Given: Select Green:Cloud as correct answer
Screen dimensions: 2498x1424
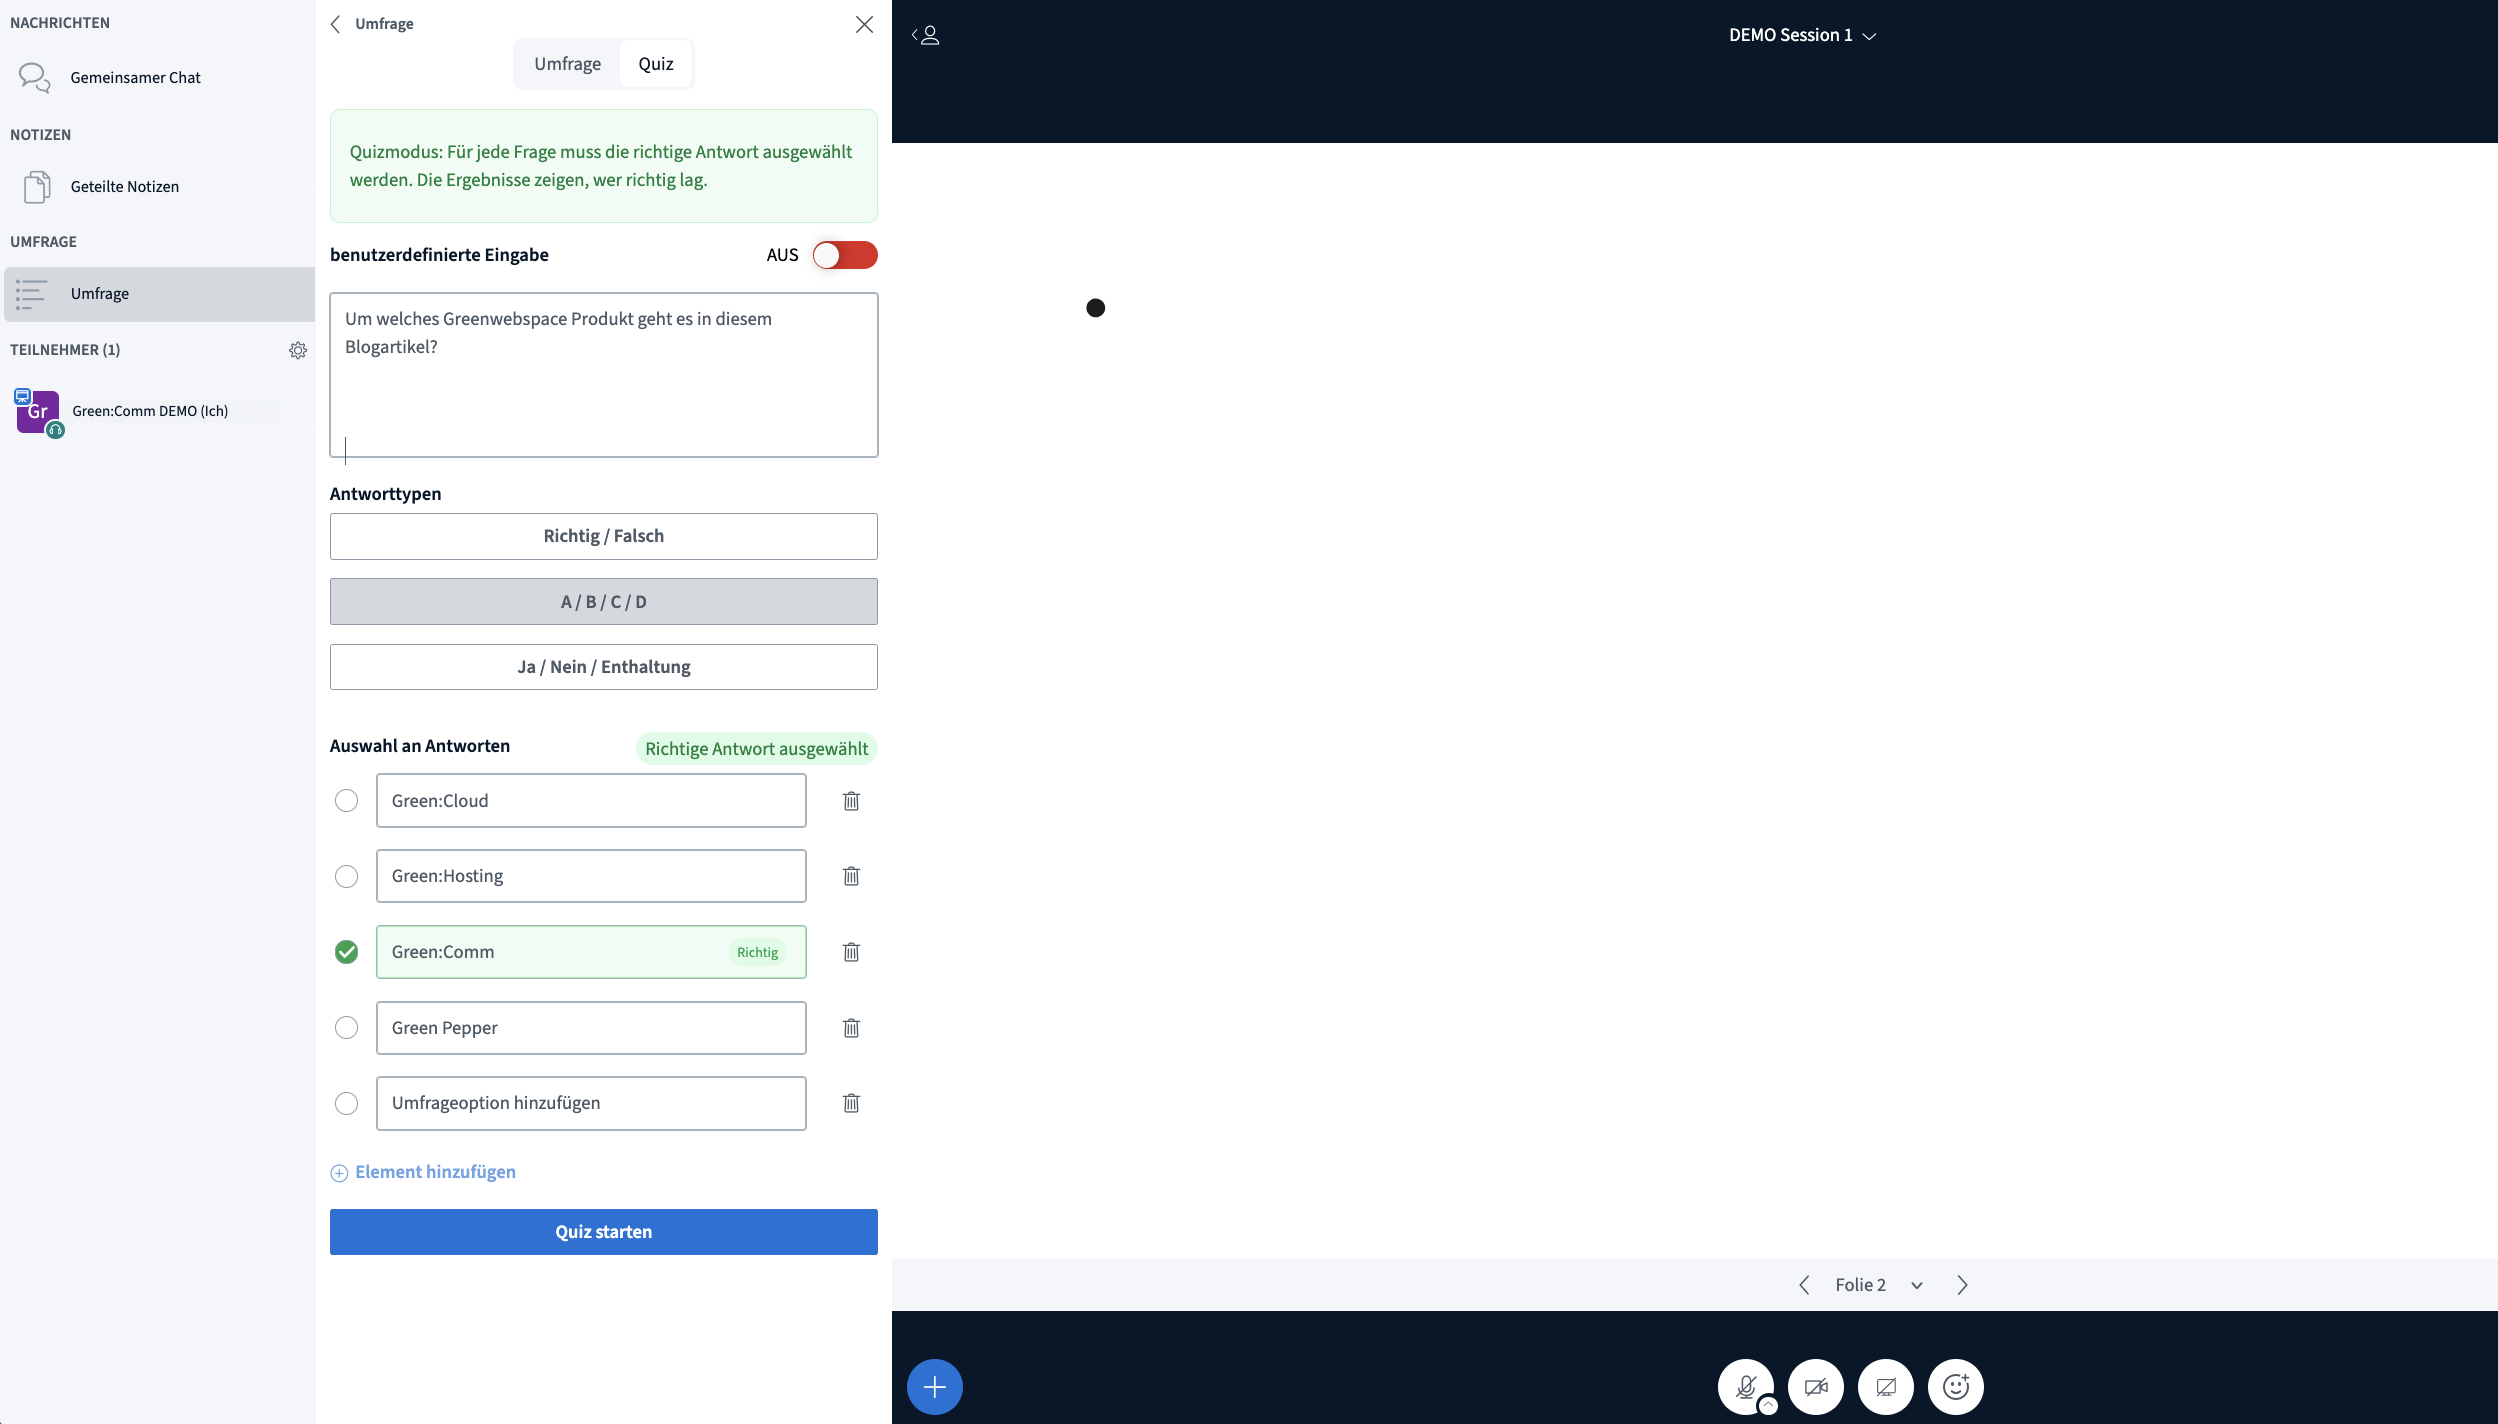Looking at the screenshot, I should [347, 800].
